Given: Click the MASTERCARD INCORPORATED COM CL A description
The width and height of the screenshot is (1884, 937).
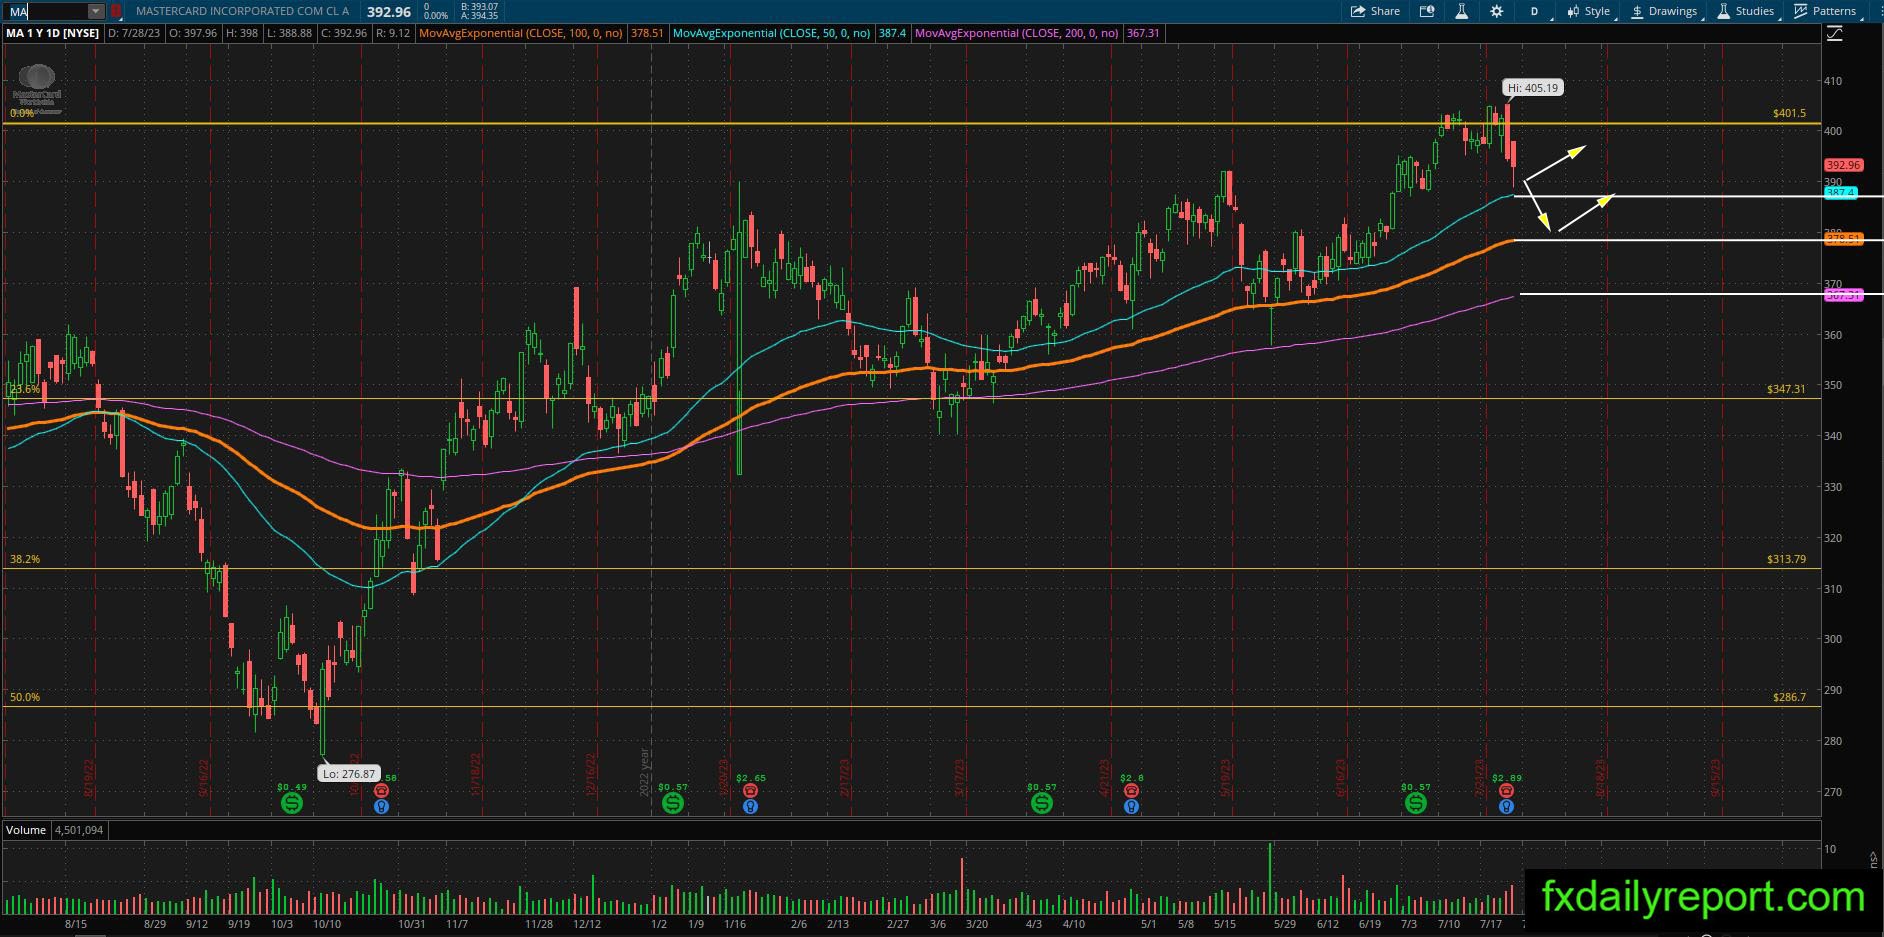Looking at the screenshot, I should pyautogui.click(x=243, y=11).
